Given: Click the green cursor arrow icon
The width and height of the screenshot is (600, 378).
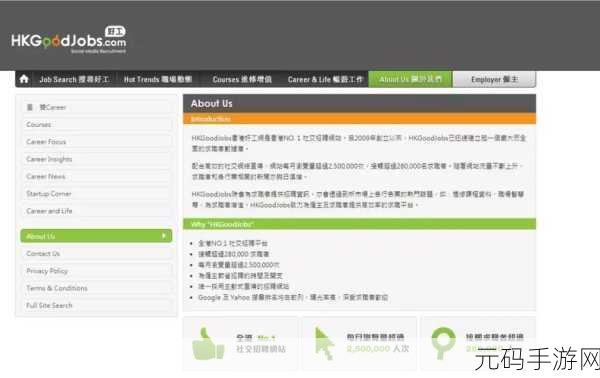Looking at the screenshot, I should coord(324,344).
